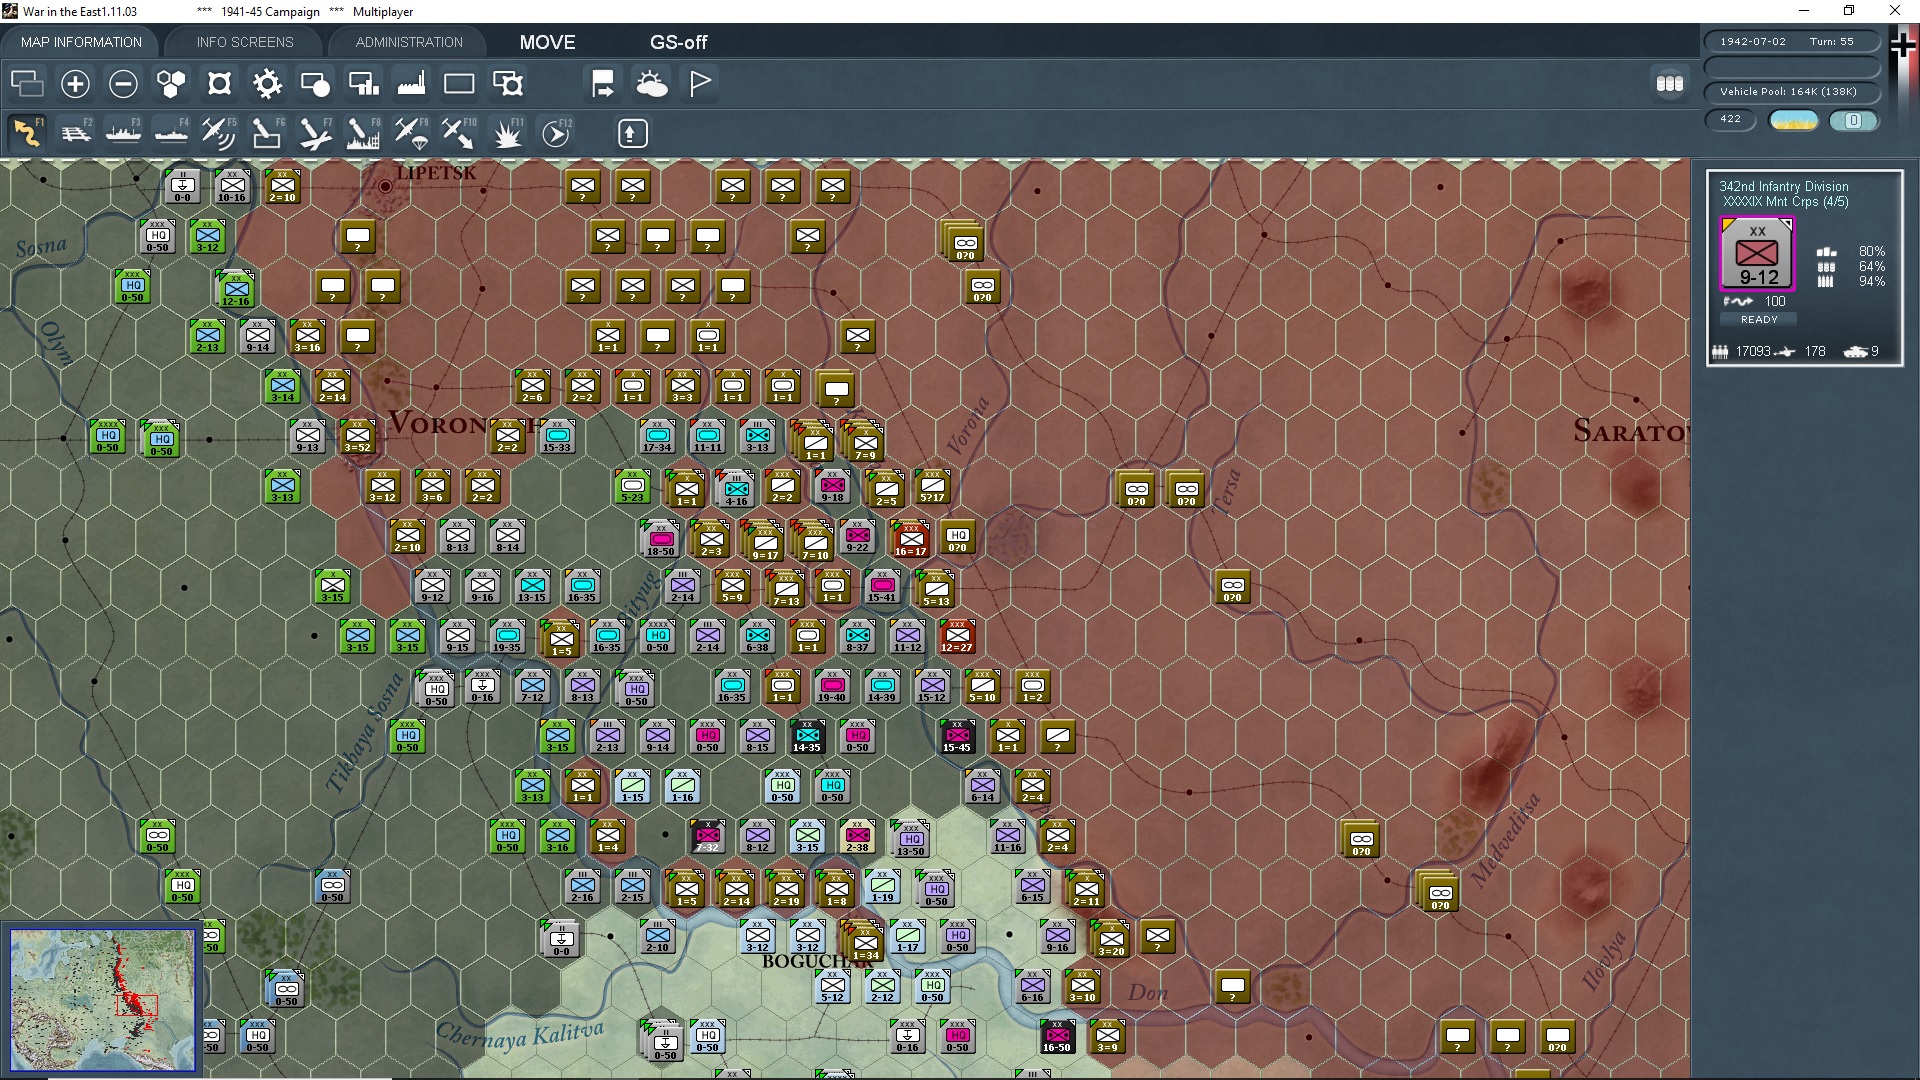This screenshot has width=1920, height=1080.
Task: Click the pennant flag icon
Action: [700, 84]
